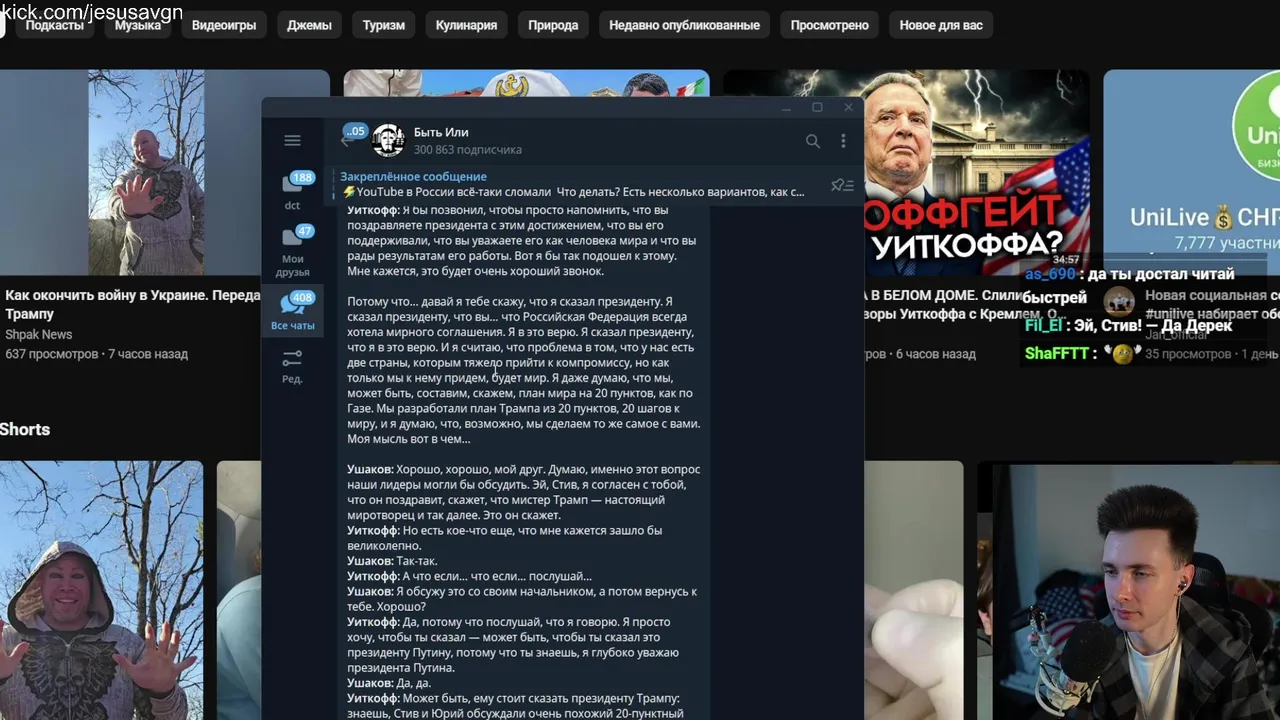Search in the Быть Или channel
The height and width of the screenshot is (720, 1280).
pyautogui.click(x=813, y=141)
